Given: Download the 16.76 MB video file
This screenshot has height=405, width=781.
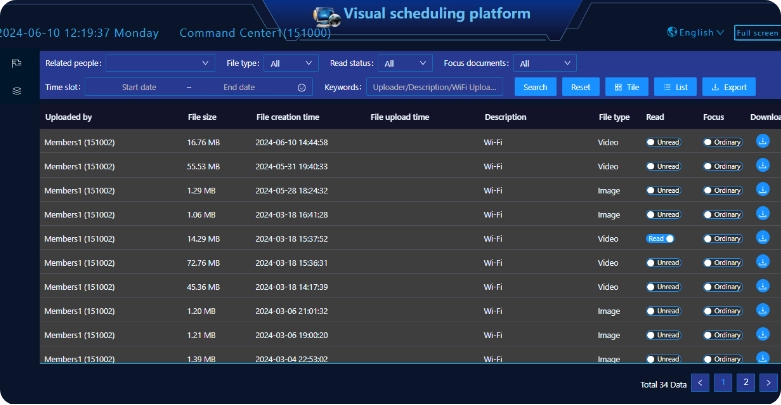Looking at the screenshot, I should [762, 141].
